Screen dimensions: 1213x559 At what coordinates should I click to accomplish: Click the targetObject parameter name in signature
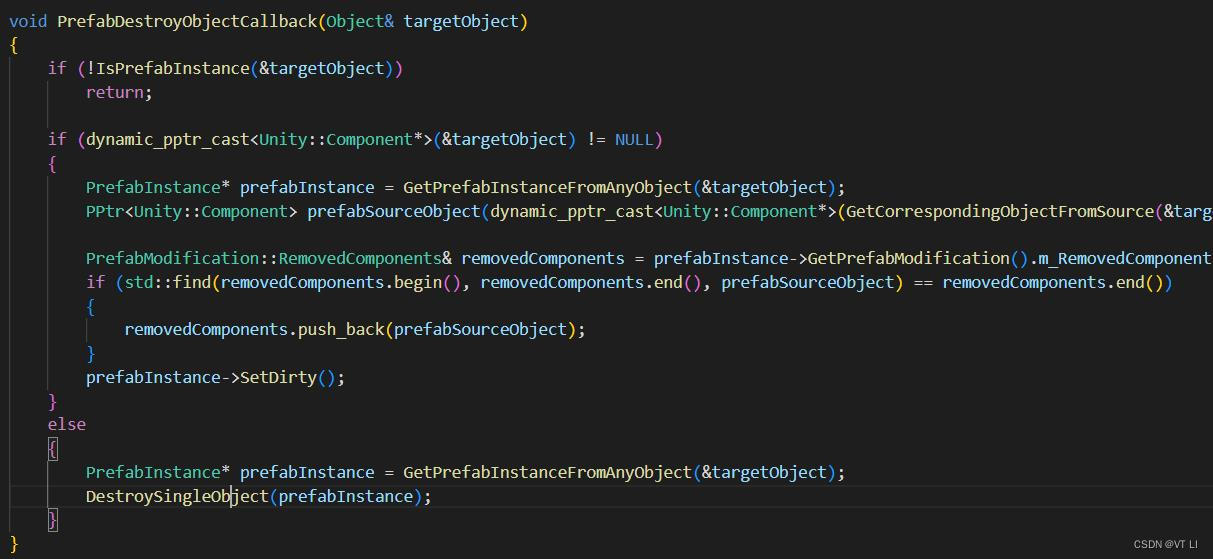[x=461, y=21]
